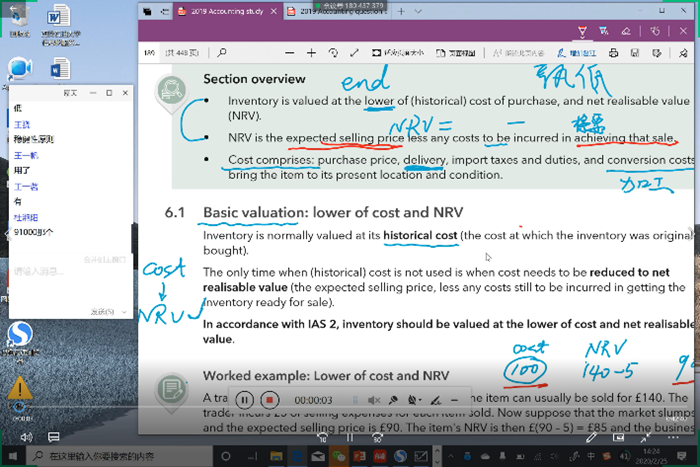Mute the speaker in the recording bar

tap(373, 400)
